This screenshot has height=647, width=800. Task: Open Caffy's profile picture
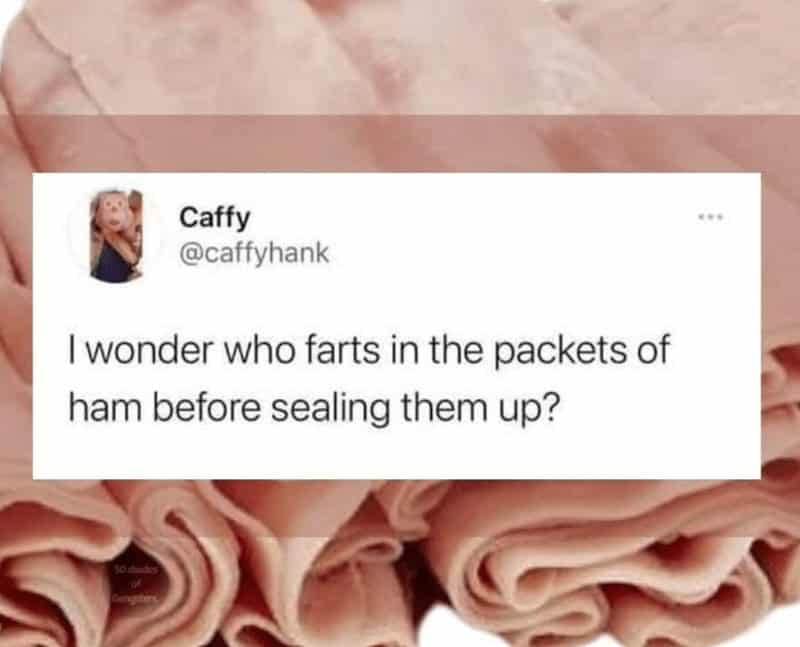tap(117, 236)
